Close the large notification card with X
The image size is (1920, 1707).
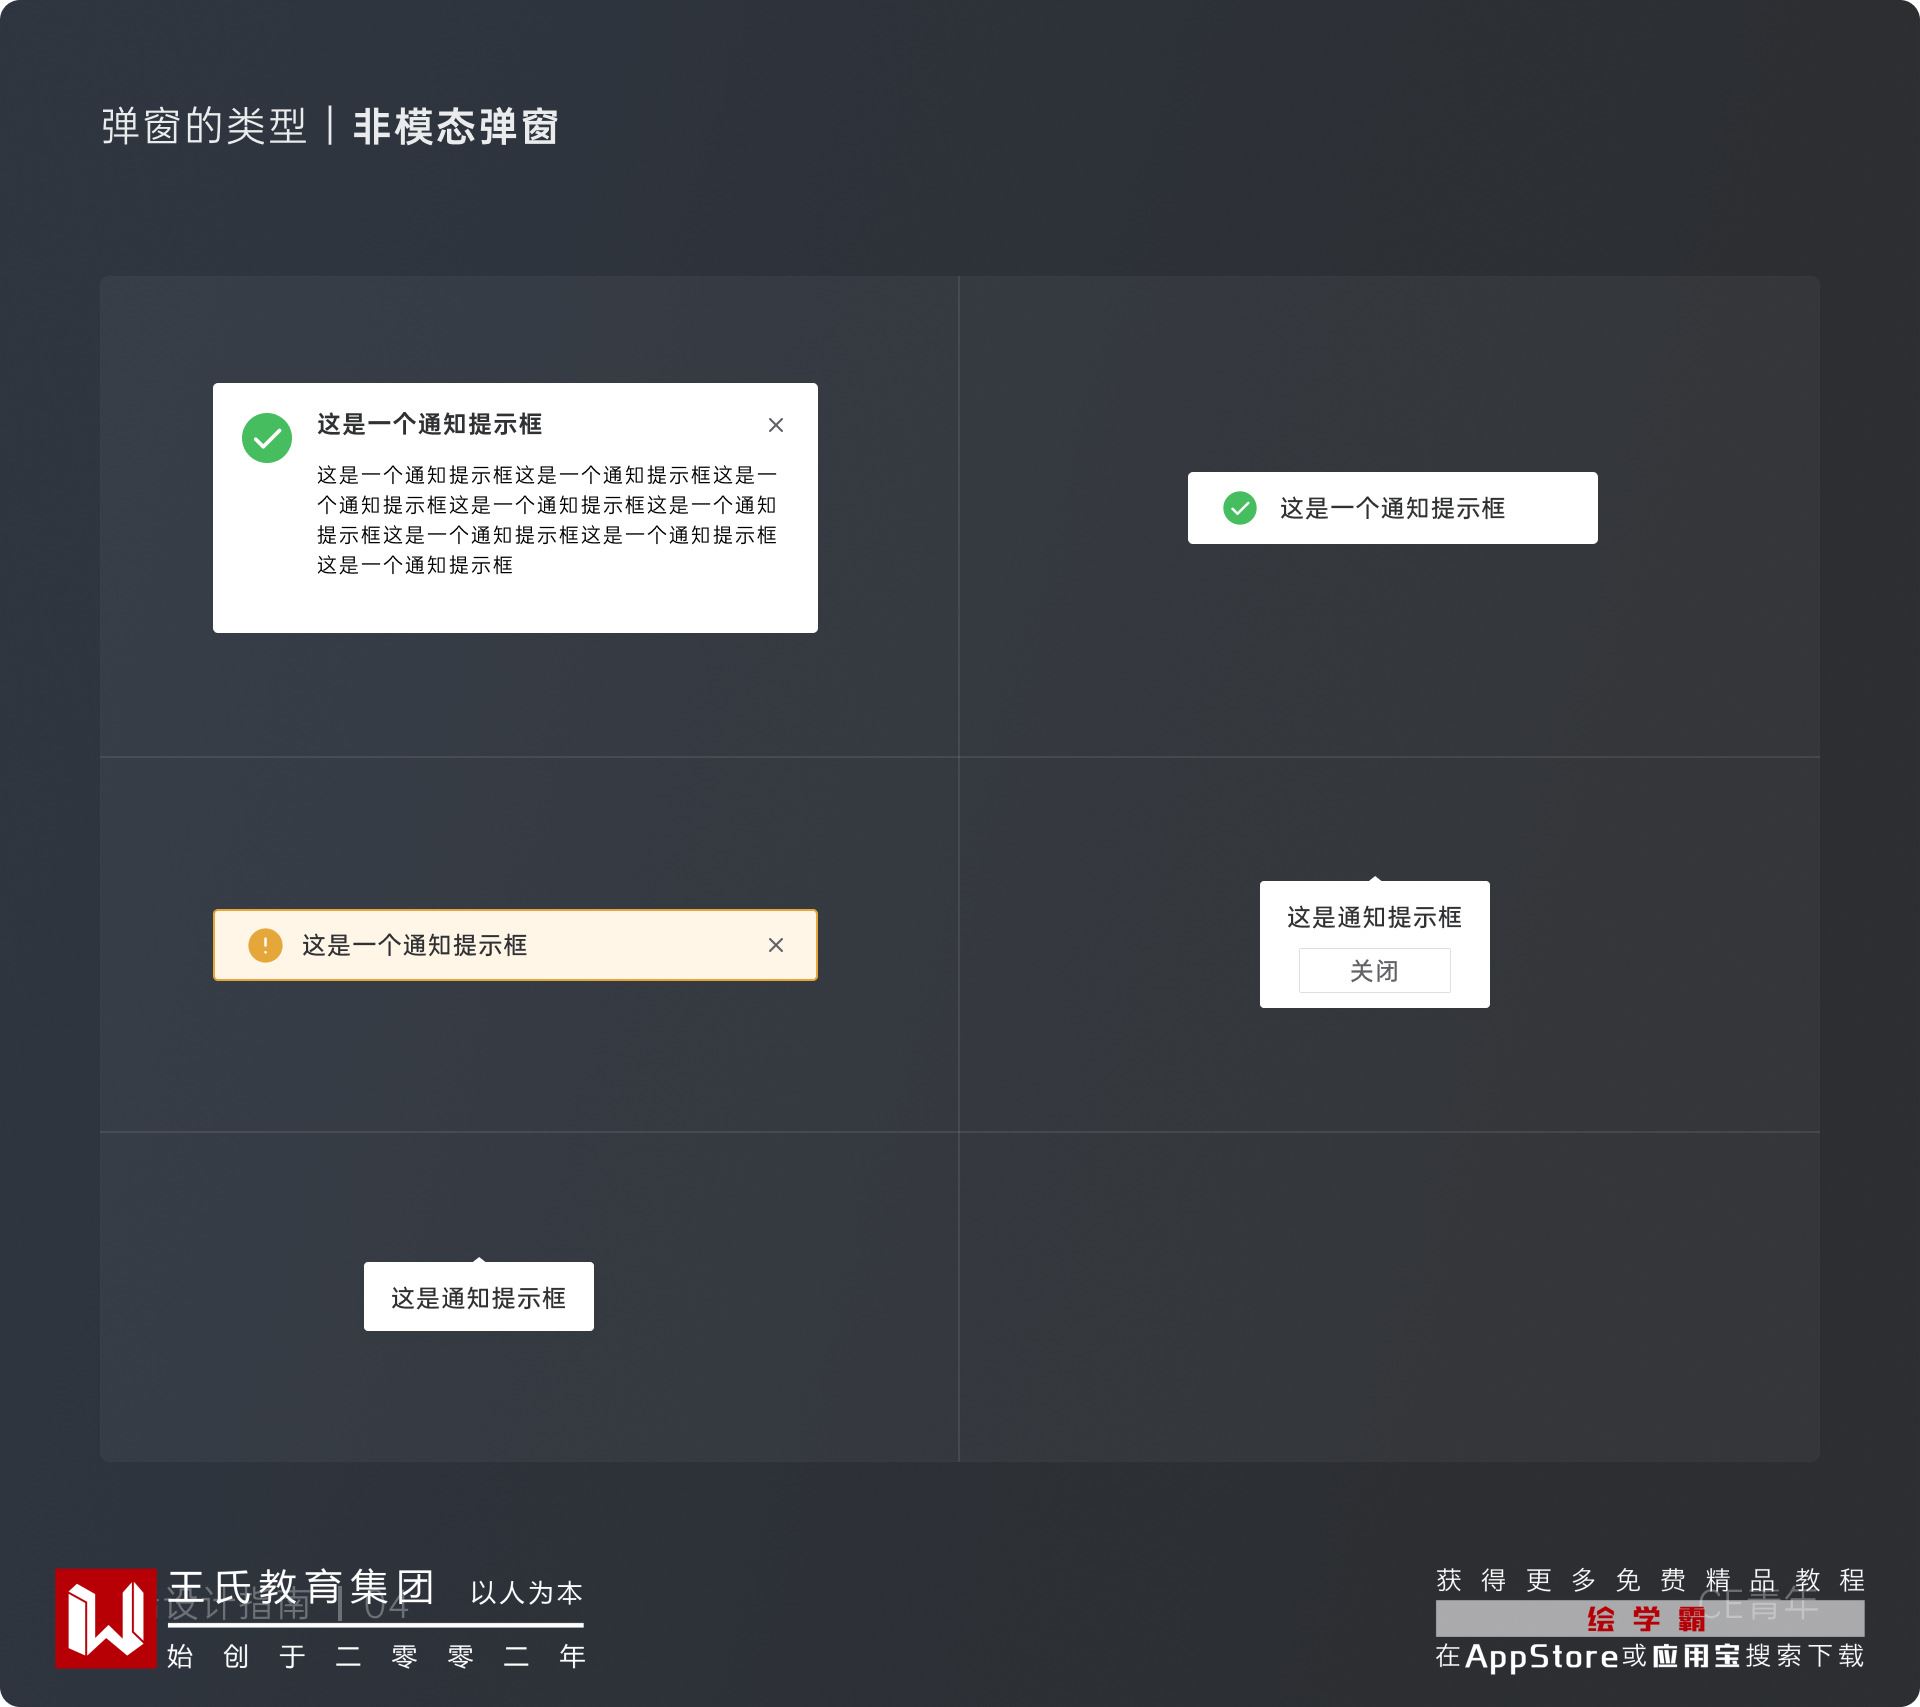(776, 425)
